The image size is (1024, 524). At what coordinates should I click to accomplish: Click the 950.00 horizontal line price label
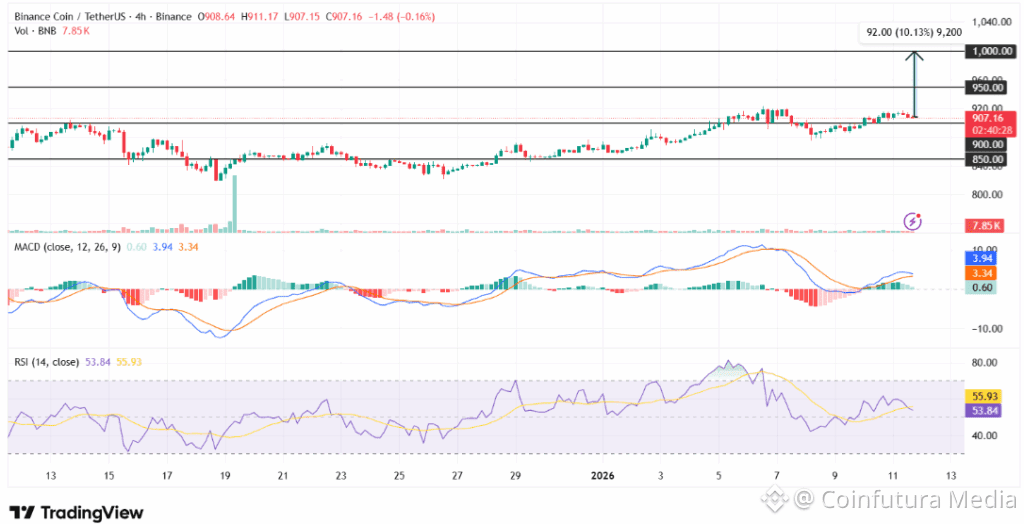click(987, 88)
